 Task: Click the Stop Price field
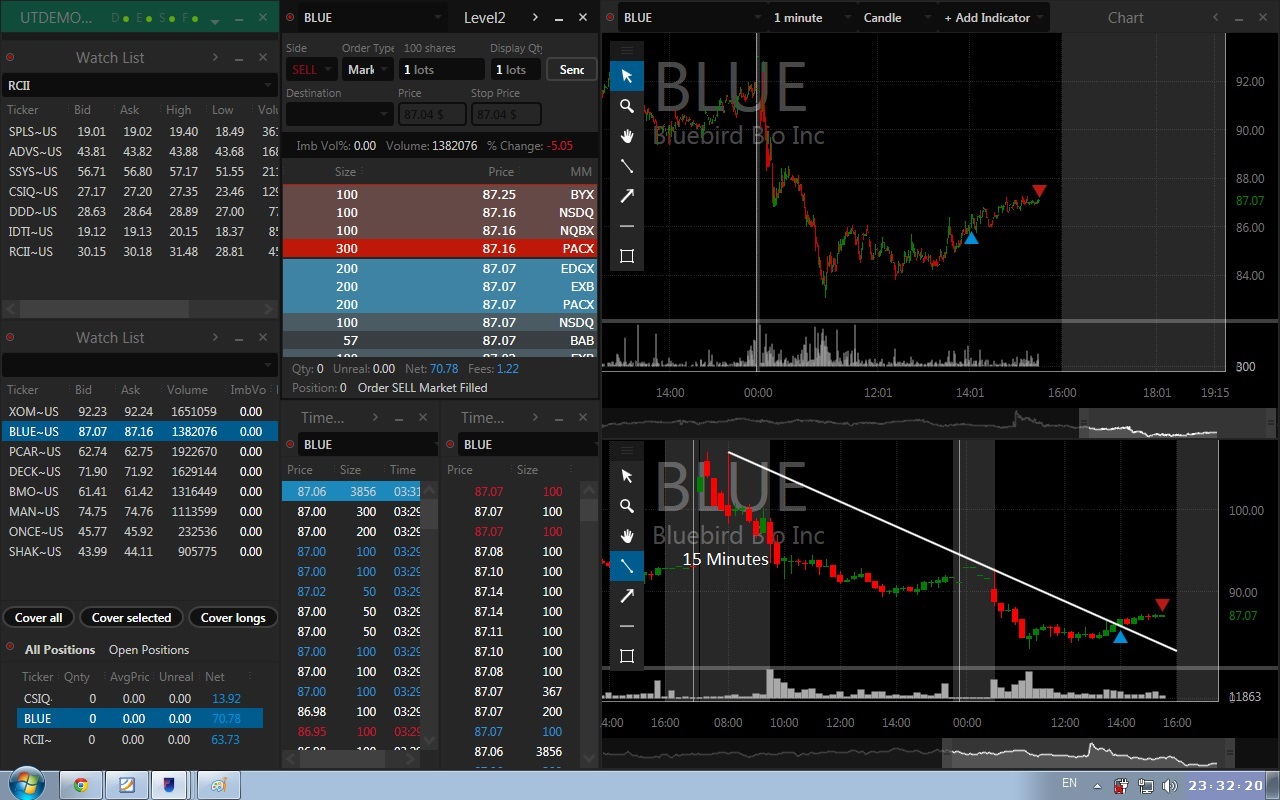pyautogui.click(x=506, y=114)
